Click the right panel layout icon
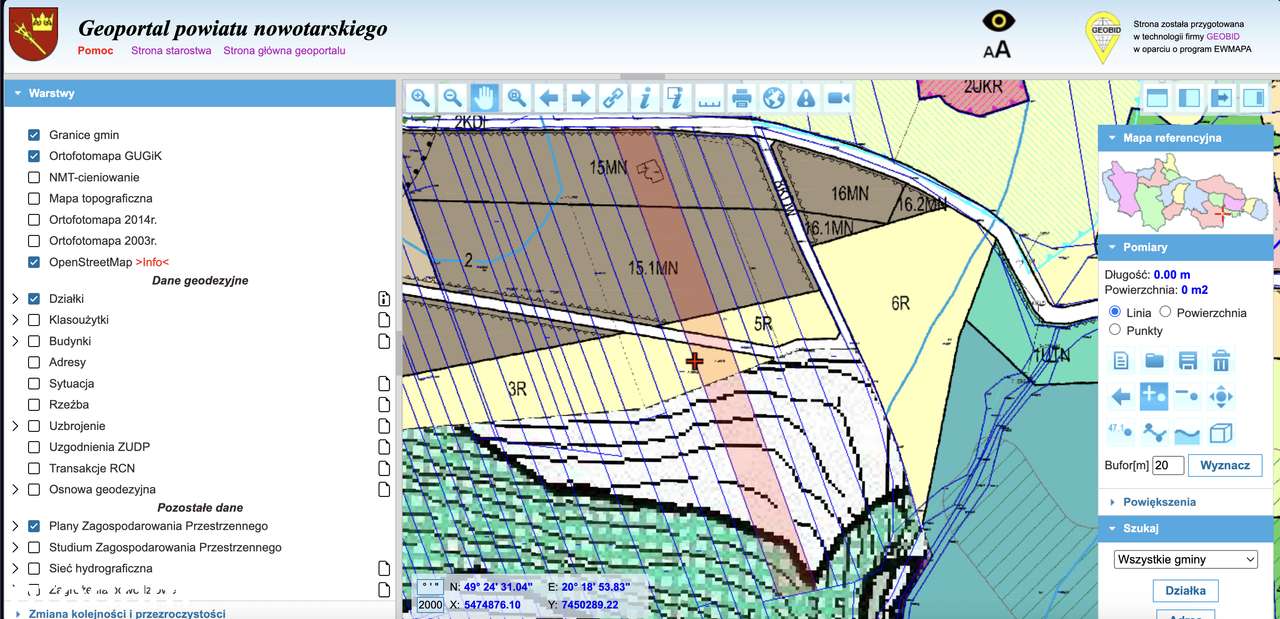Image resolution: width=1280 pixels, height=619 pixels. point(1253,98)
